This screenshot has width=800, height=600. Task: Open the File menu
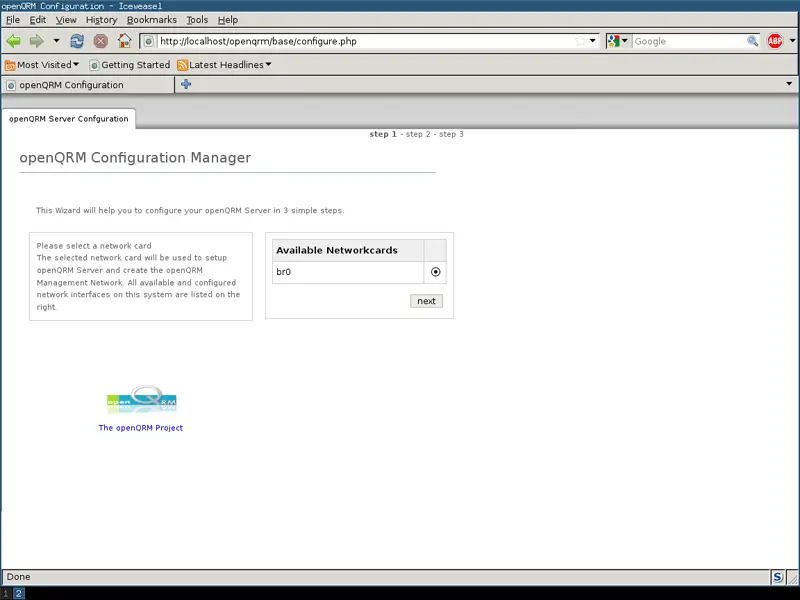[13, 20]
